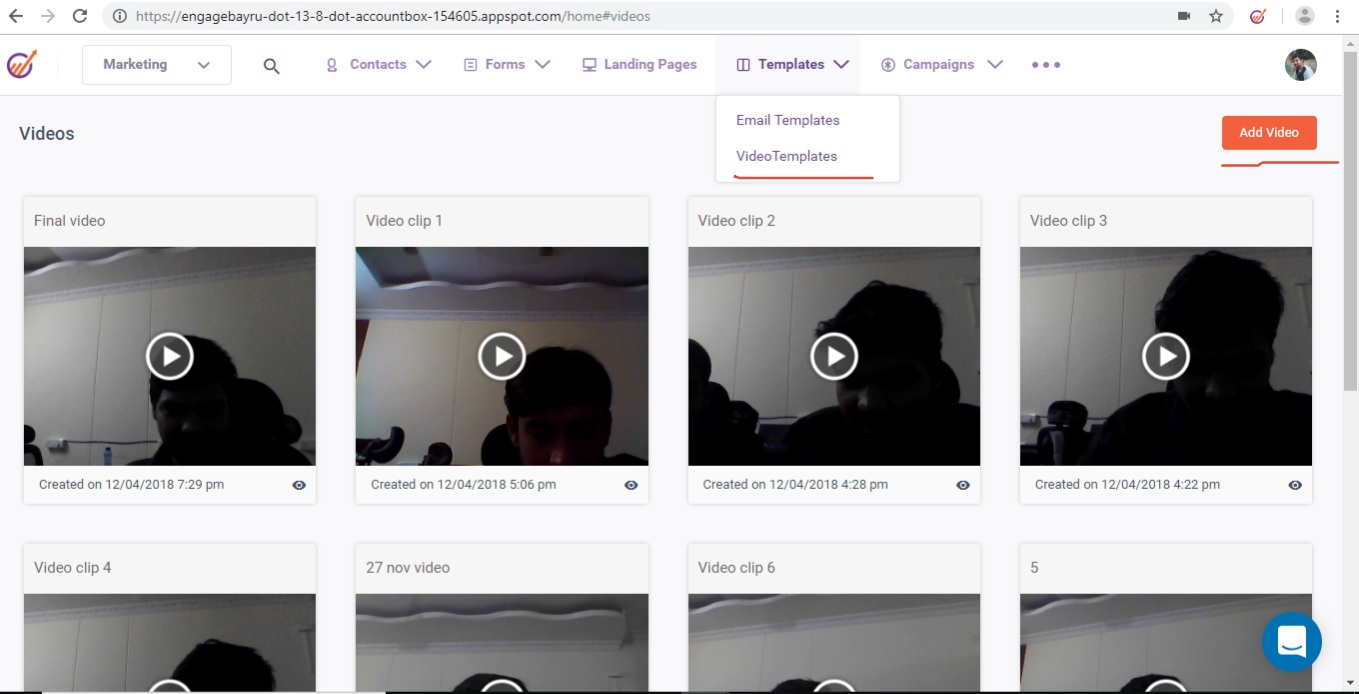Viewport: 1359px width, 694px height.
Task: Click the user profile avatar
Action: pos(1300,65)
